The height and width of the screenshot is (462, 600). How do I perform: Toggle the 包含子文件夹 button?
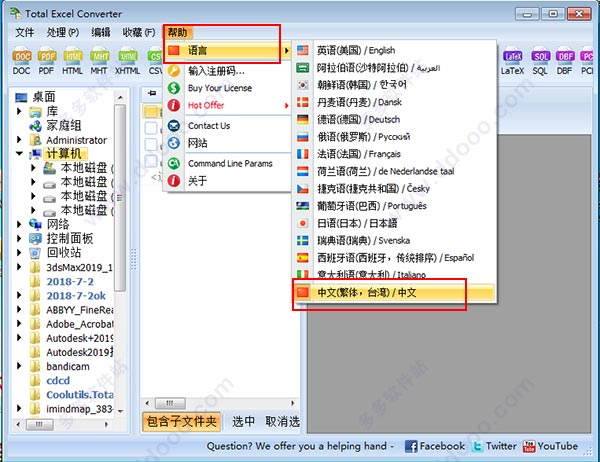181,422
